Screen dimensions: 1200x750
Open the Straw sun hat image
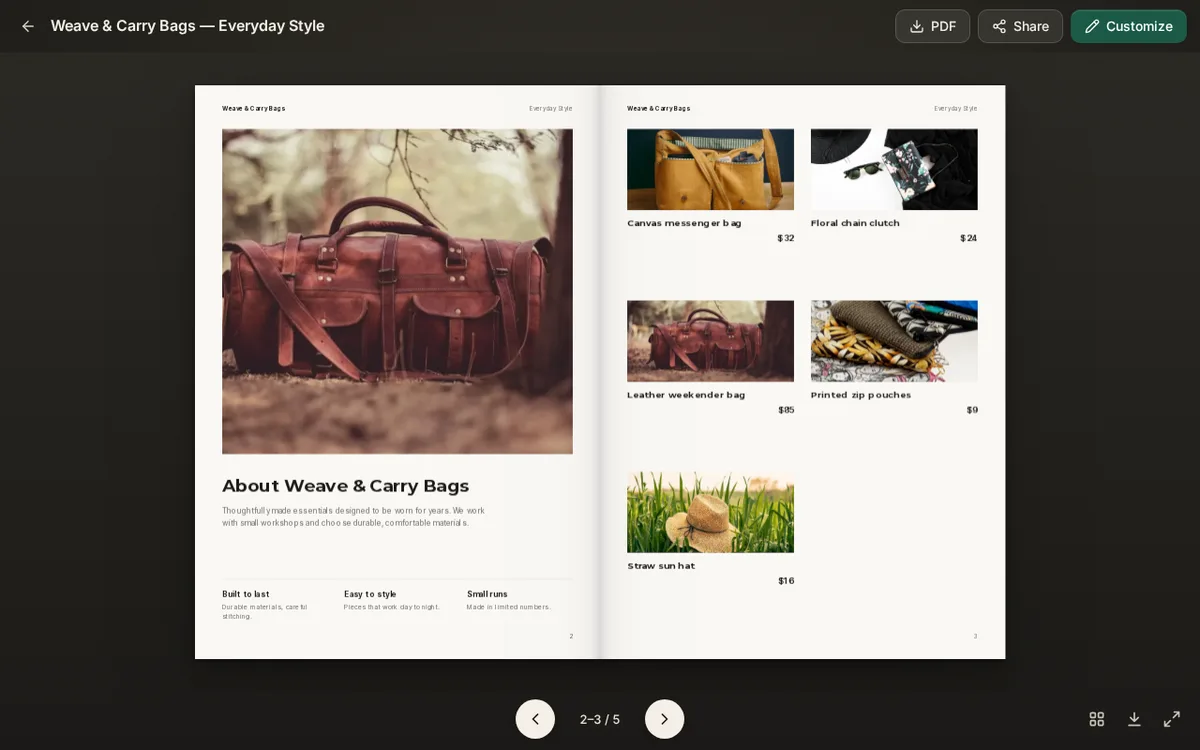710,512
